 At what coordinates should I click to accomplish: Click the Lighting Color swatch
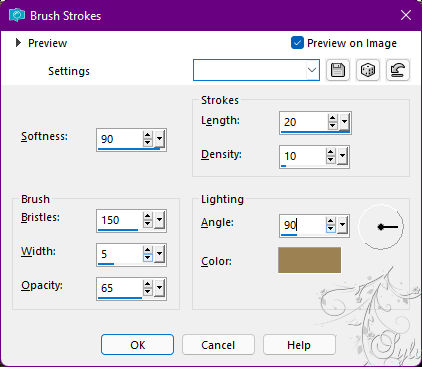click(309, 260)
